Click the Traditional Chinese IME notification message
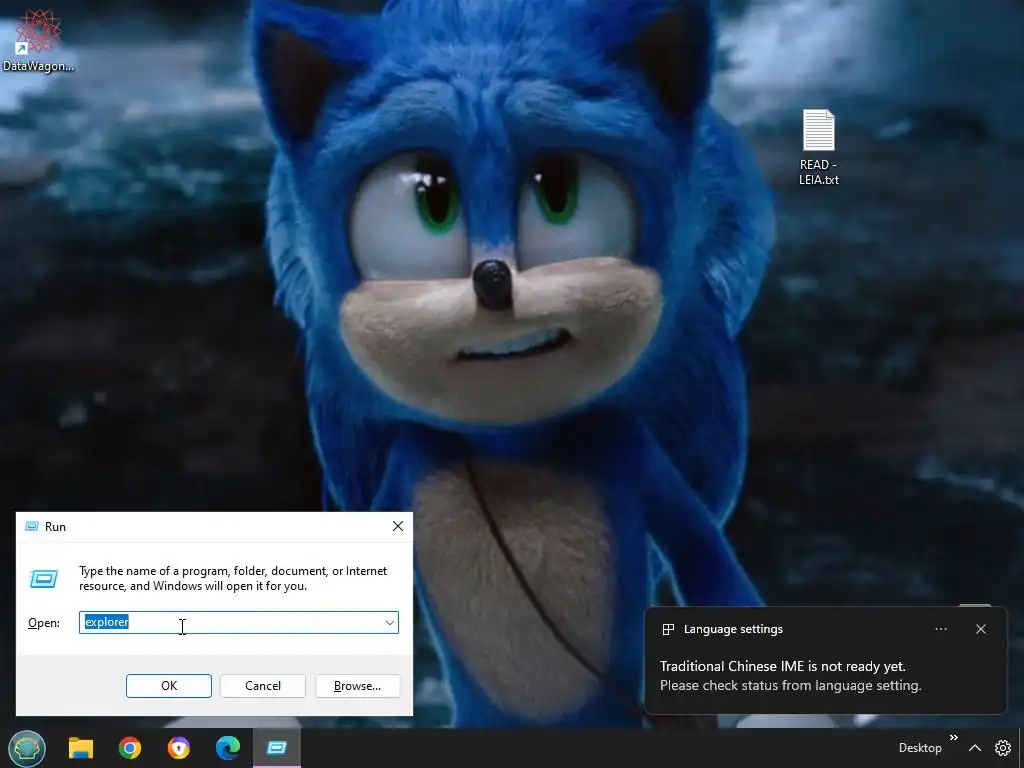Image resolution: width=1024 pixels, height=768 pixels. [791, 676]
